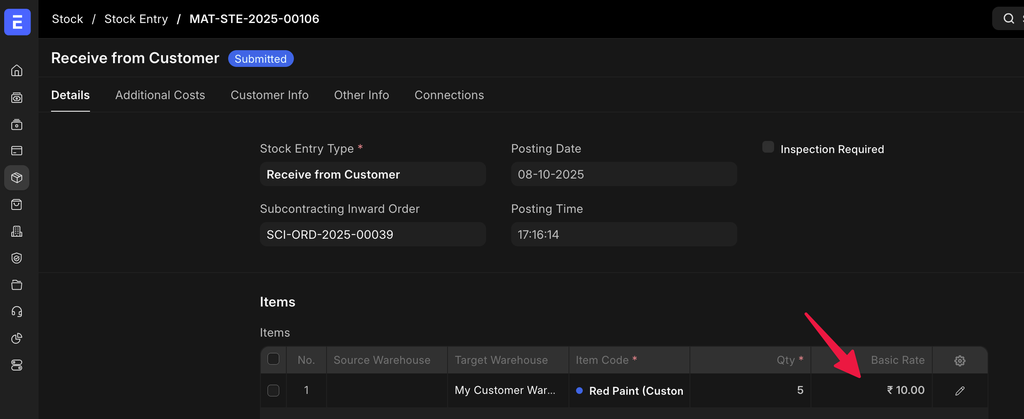Open the Posting Date picker field
Image resolution: width=1024 pixels, height=419 pixels.
coord(623,174)
